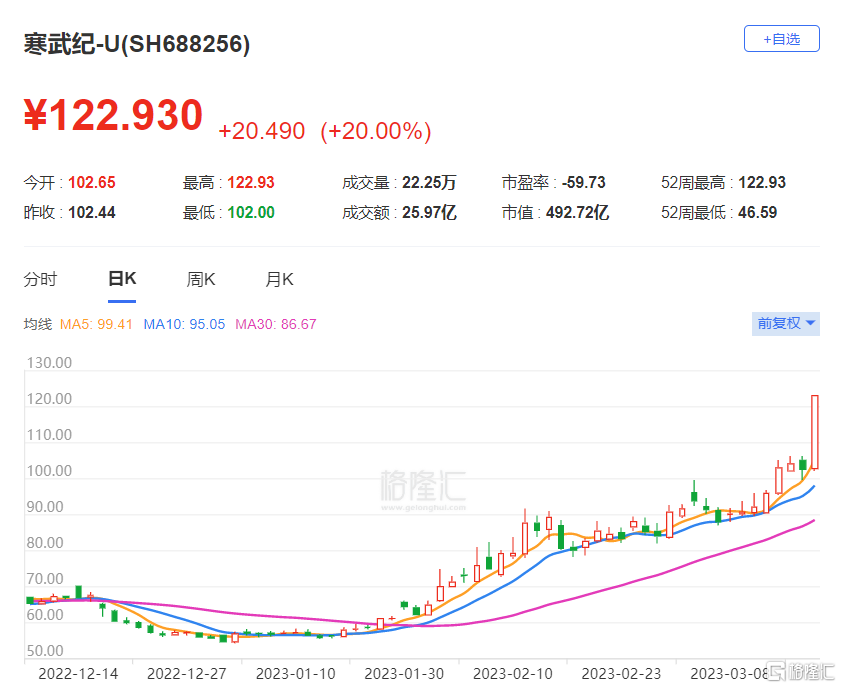Select the 日K chart tab

pos(122,279)
